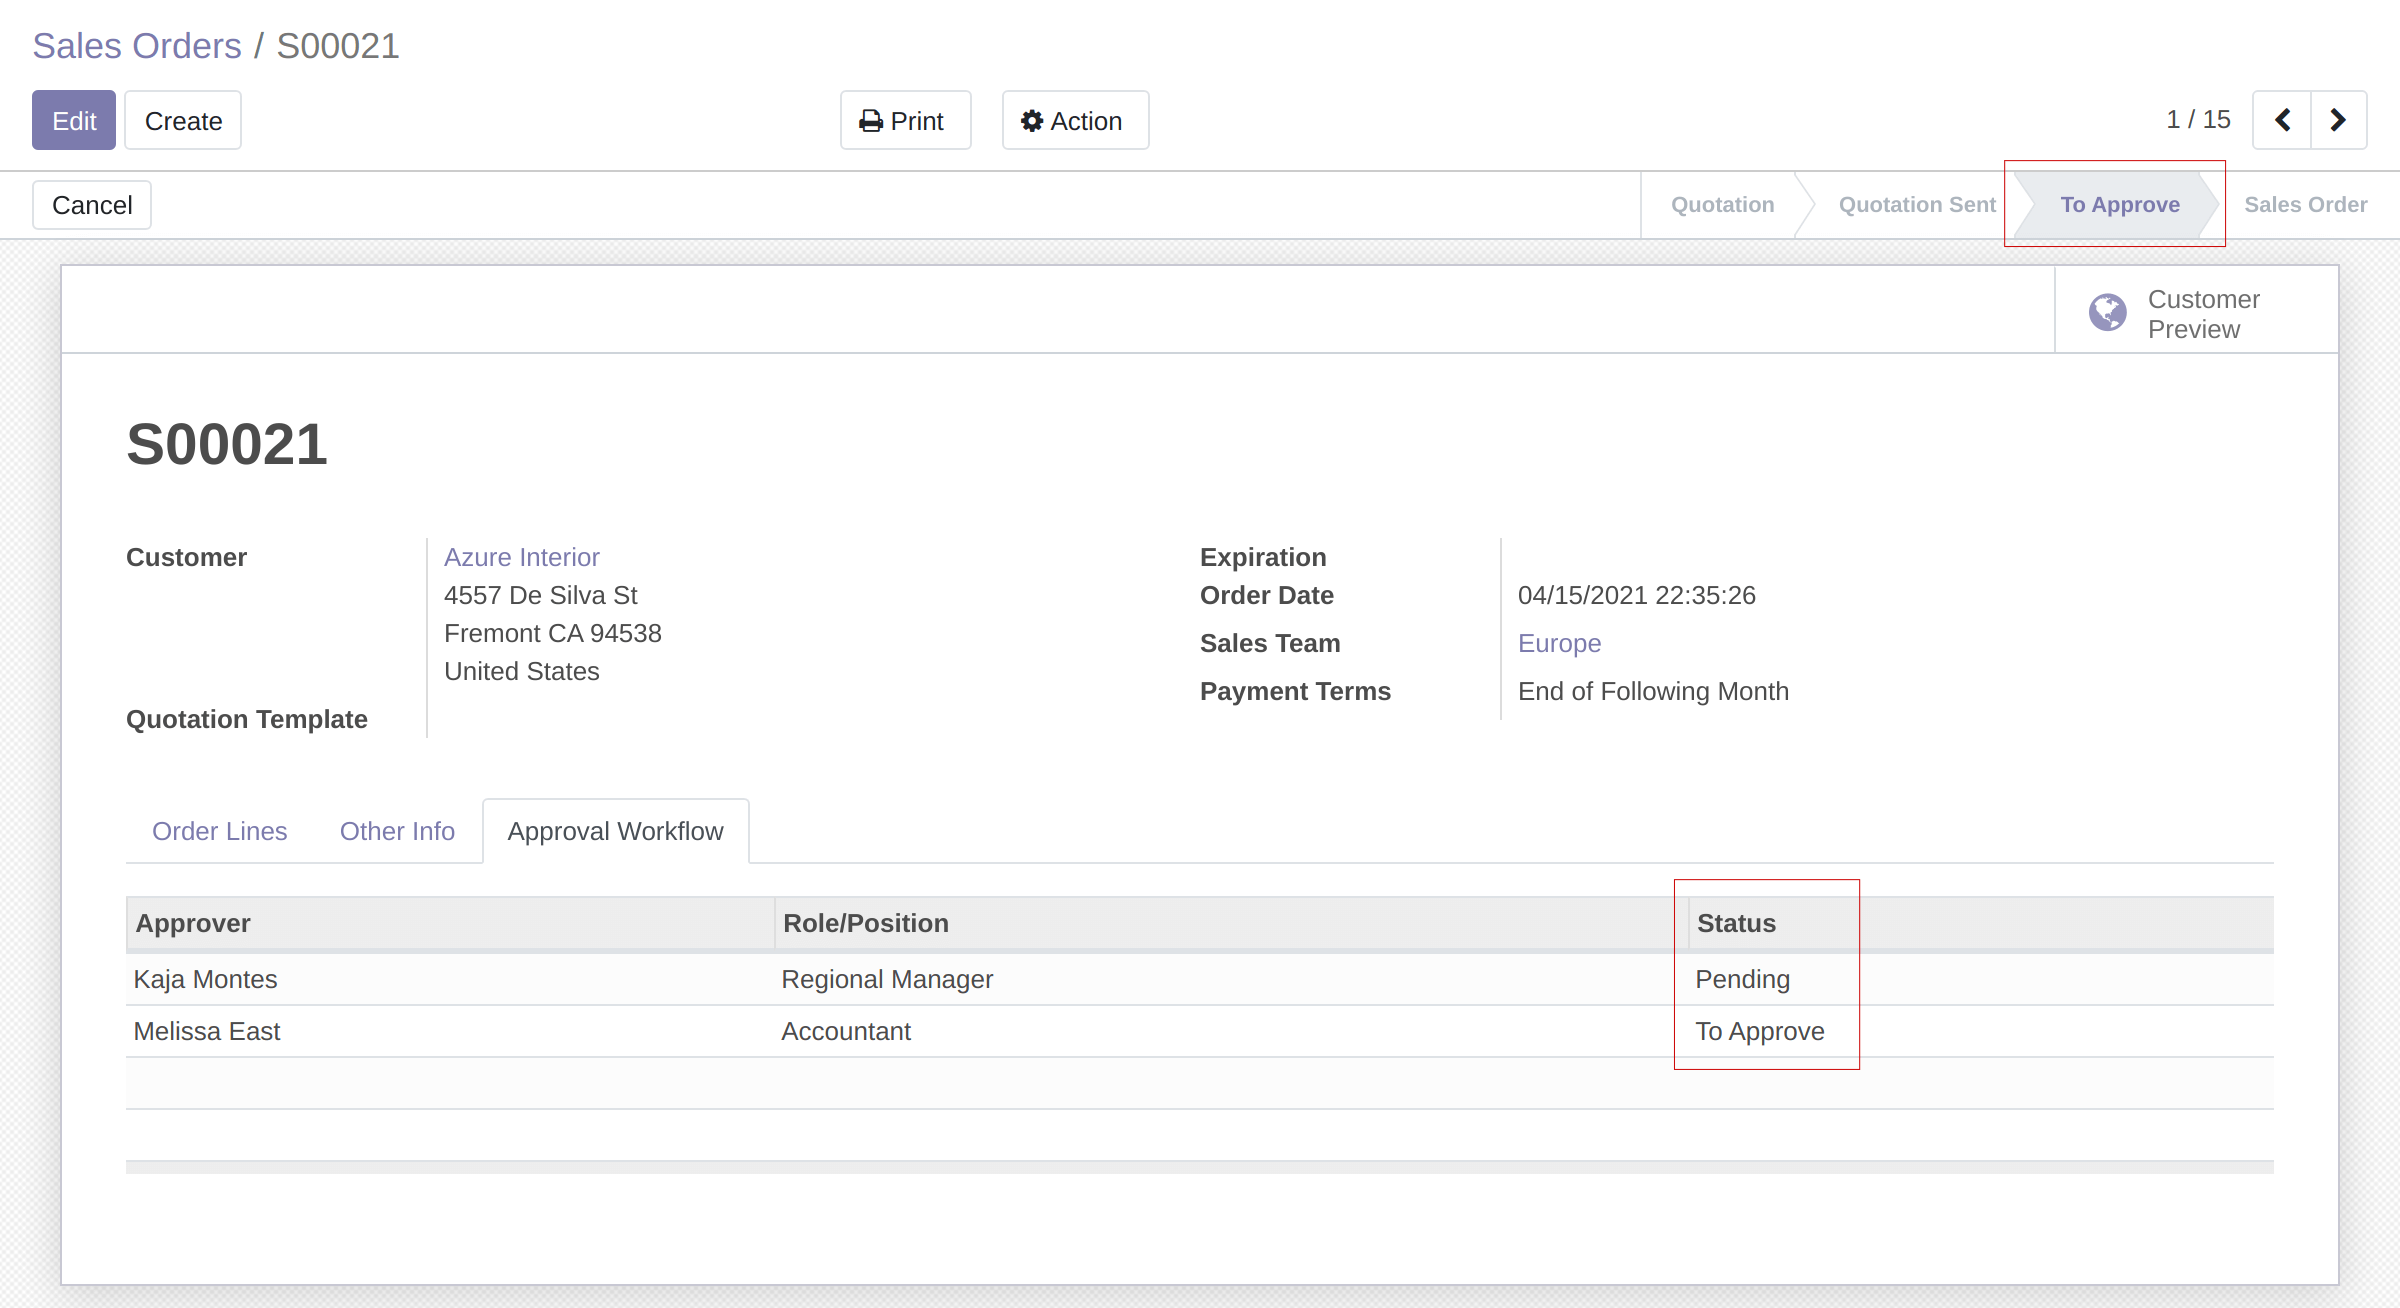Switch to the Order Lines tab
This screenshot has width=2400, height=1308.
coord(219,831)
